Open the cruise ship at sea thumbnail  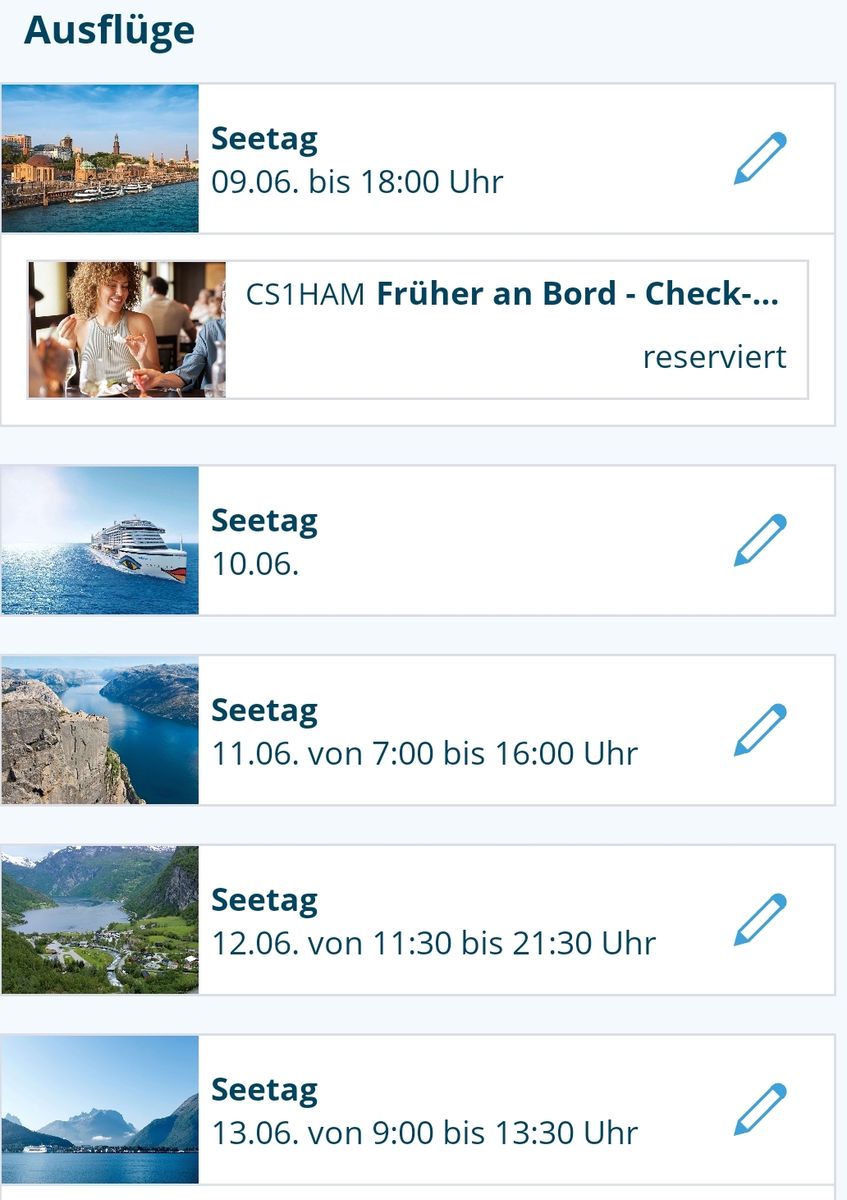coord(100,540)
